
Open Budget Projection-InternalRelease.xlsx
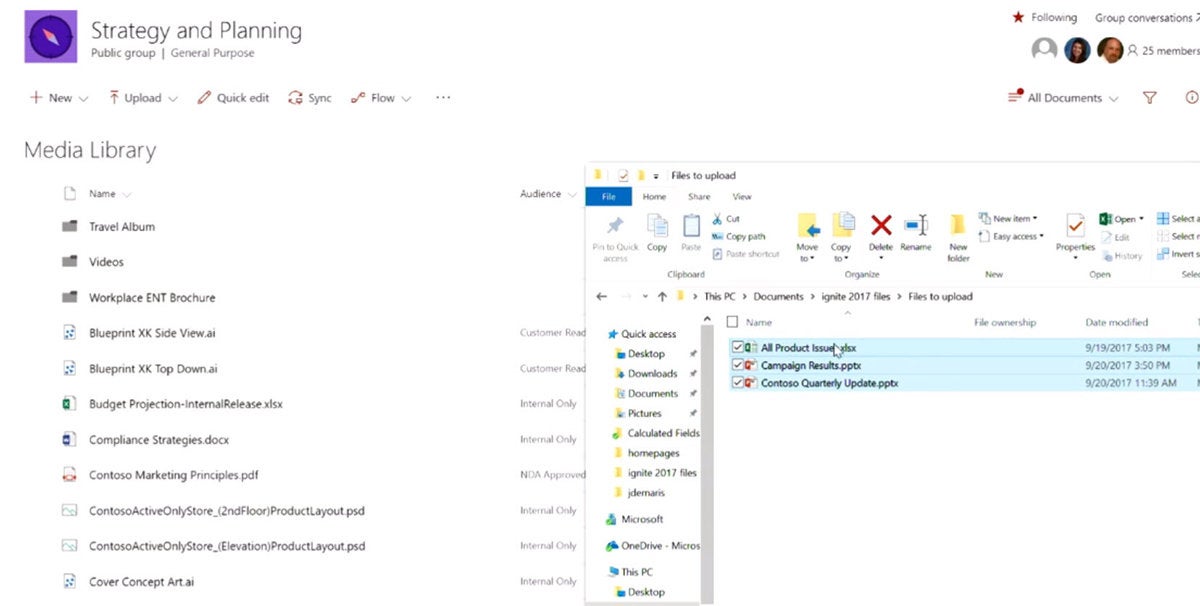click(186, 404)
